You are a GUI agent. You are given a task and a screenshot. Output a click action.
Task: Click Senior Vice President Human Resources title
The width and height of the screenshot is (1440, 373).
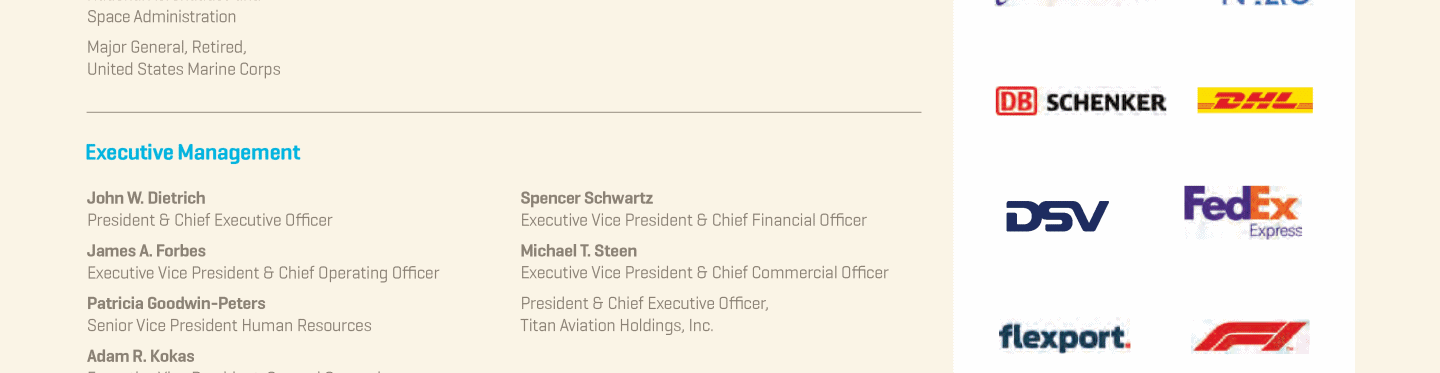(229, 326)
